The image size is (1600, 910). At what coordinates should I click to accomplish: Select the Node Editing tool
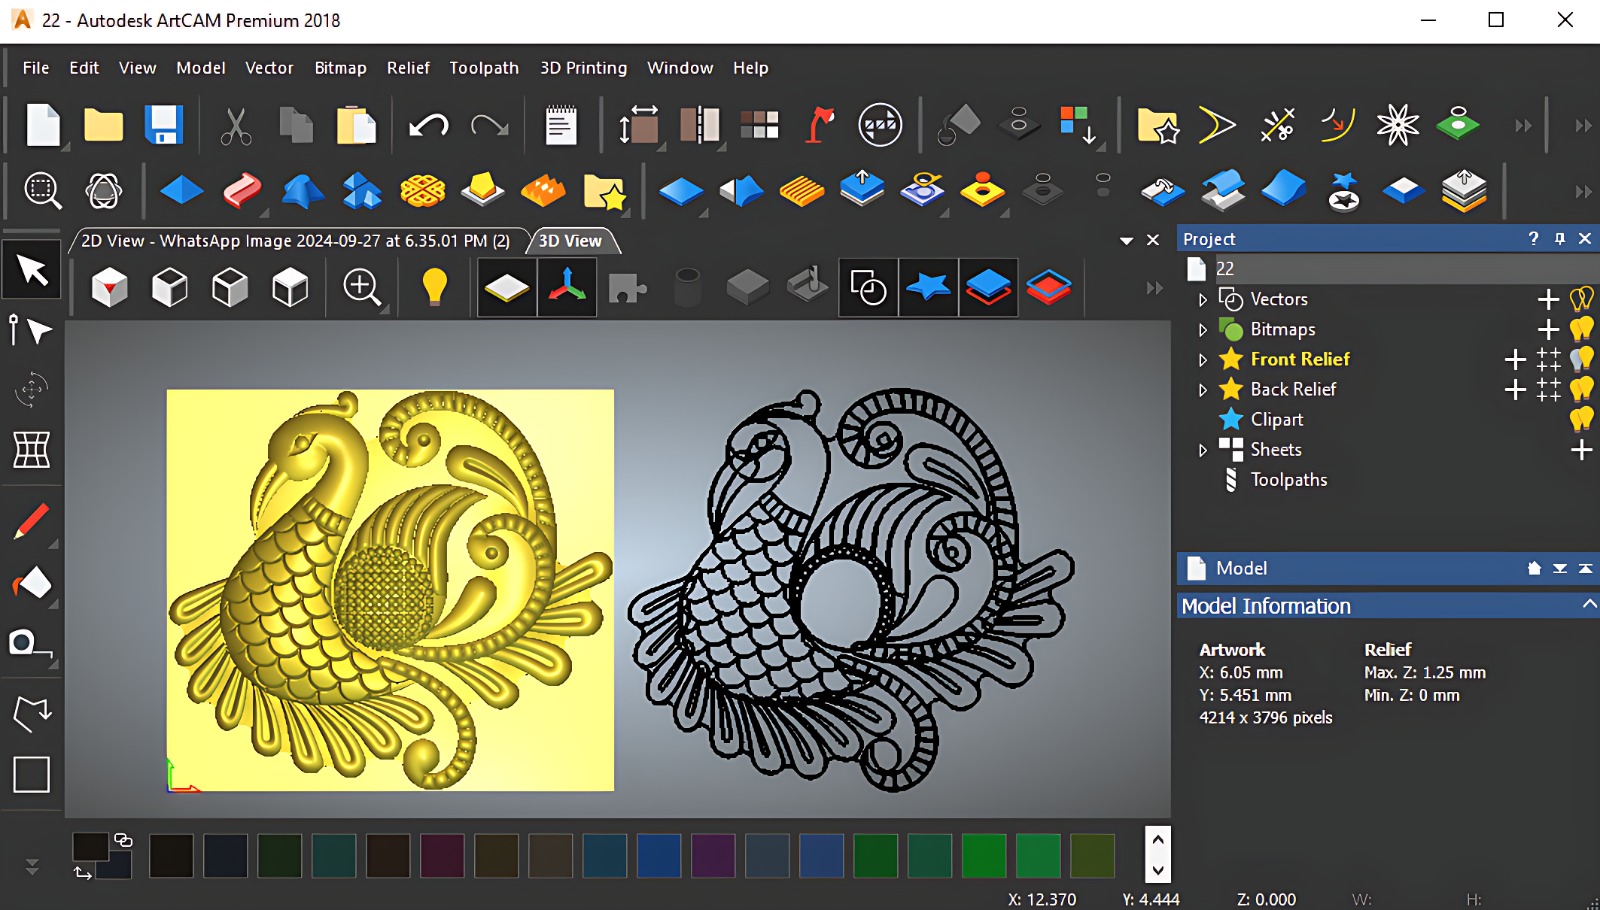[30, 330]
